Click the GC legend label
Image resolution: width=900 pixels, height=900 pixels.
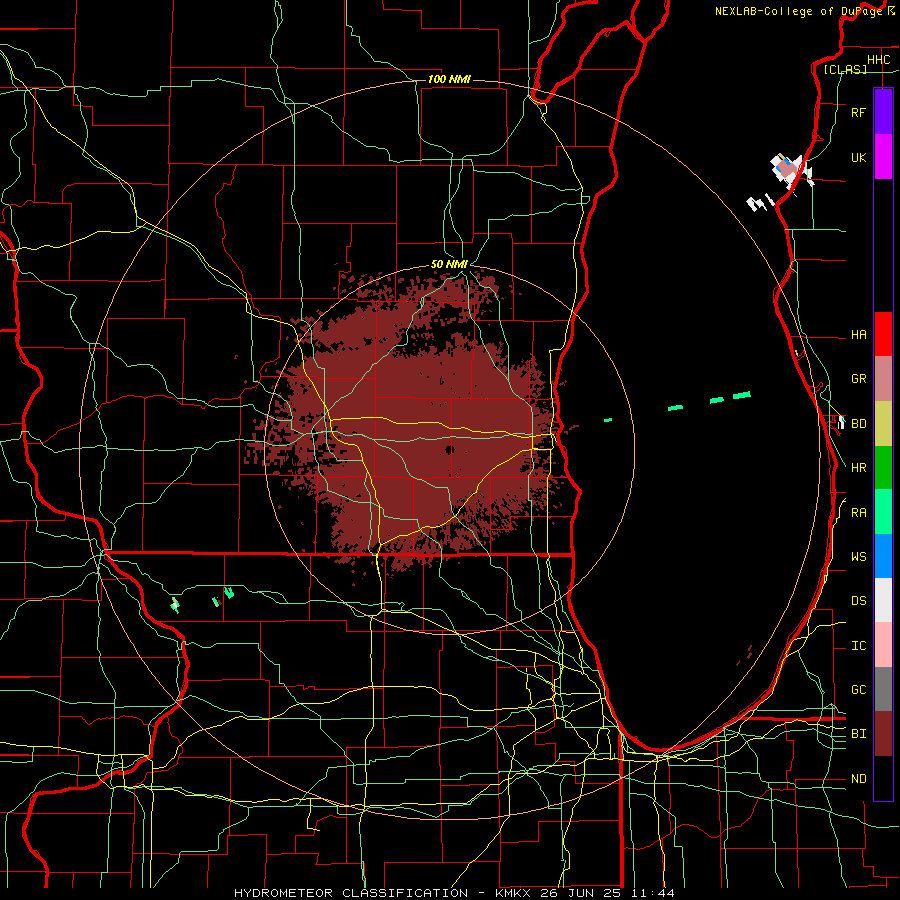[x=858, y=690]
